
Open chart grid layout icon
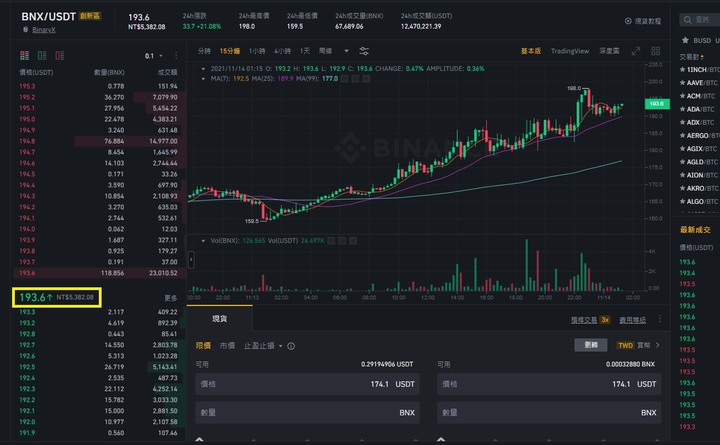[656, 51]
